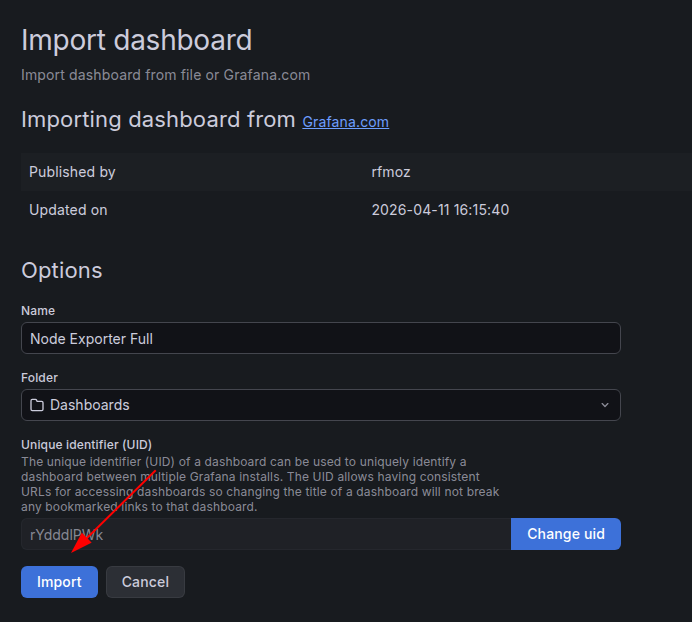
Task: Select the UID field 'rYdddlPWk'
Action: [266, 534]
